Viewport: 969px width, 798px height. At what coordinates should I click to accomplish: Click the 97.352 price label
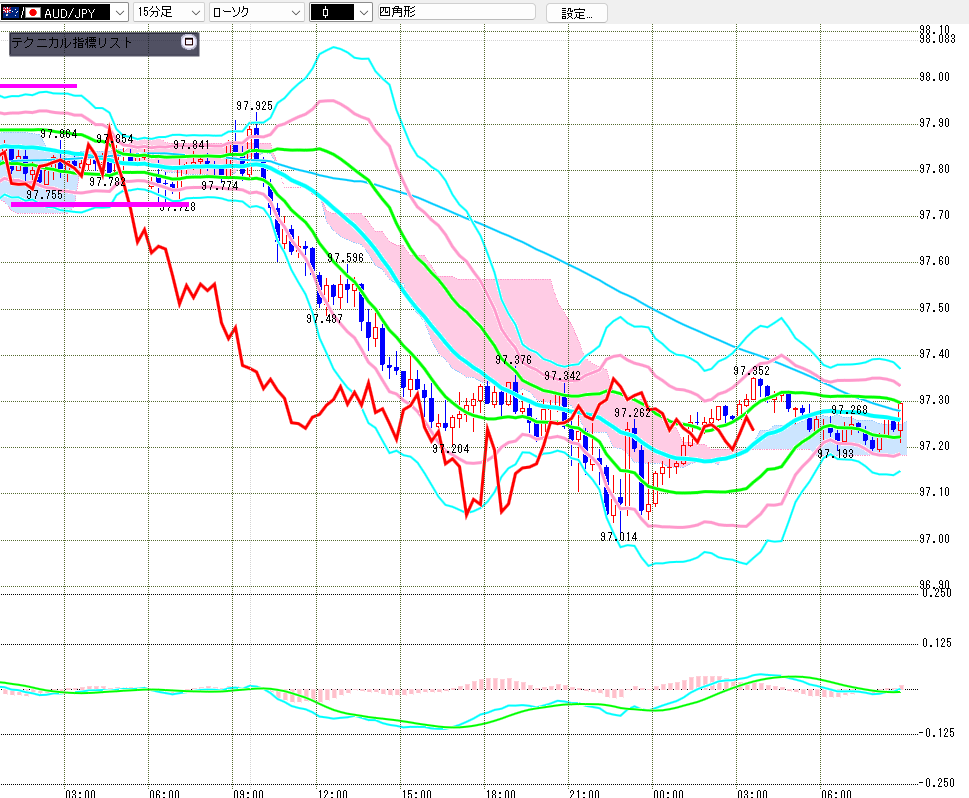click(751, 370)
